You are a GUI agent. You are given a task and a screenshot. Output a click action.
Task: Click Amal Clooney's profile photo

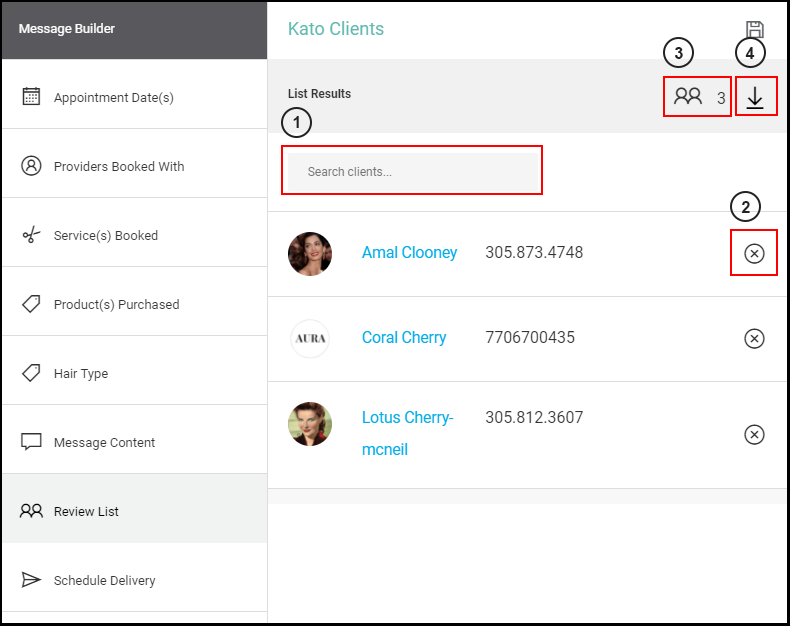[x=310, y=254]
